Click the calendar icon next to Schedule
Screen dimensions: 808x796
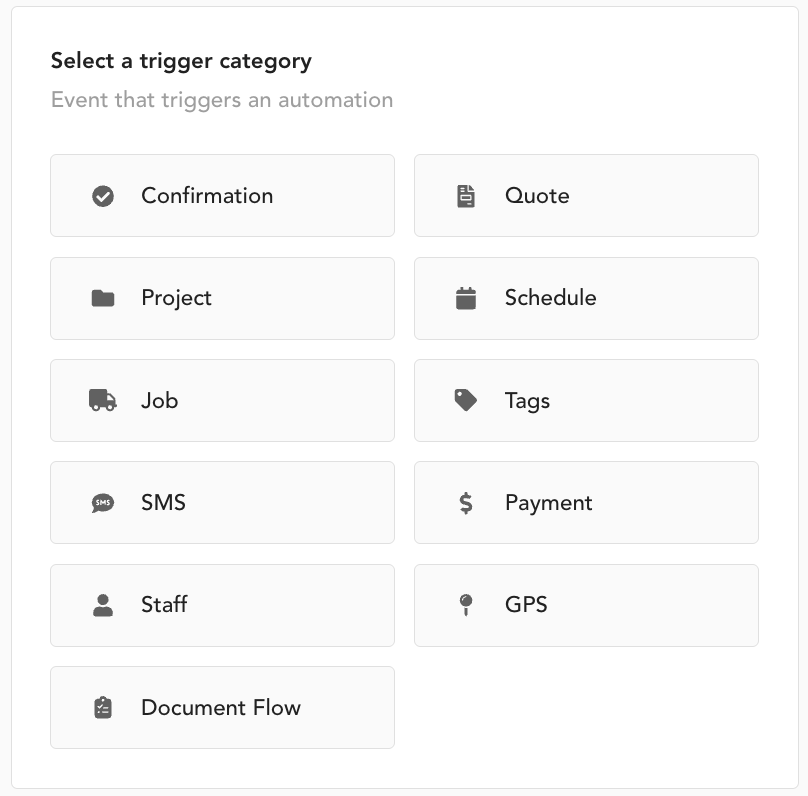click(466, 298)
